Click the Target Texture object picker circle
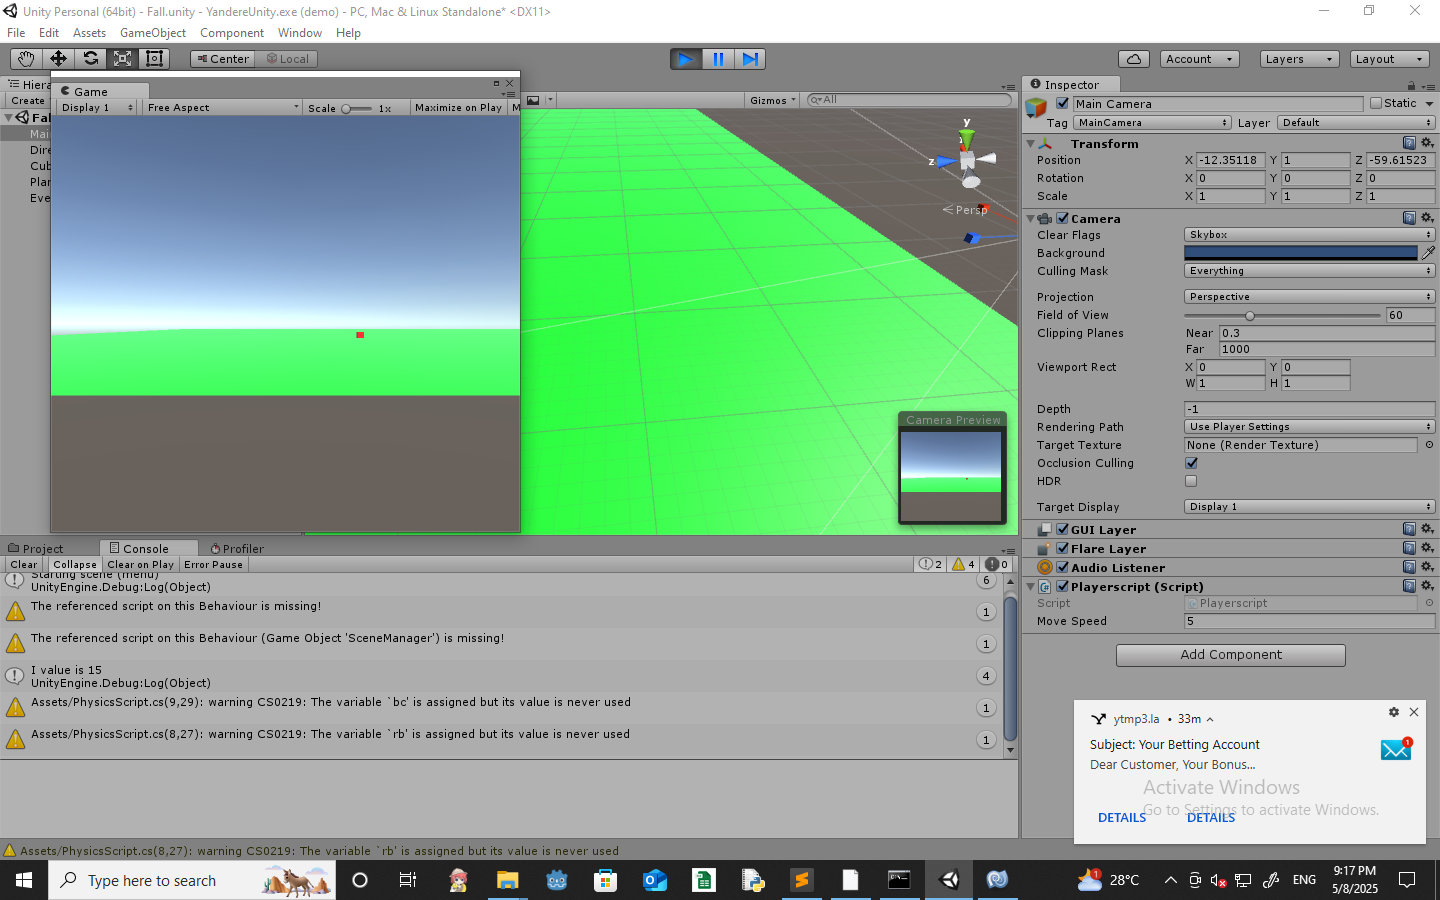1440x900 pixels. tap(1429, 445)
